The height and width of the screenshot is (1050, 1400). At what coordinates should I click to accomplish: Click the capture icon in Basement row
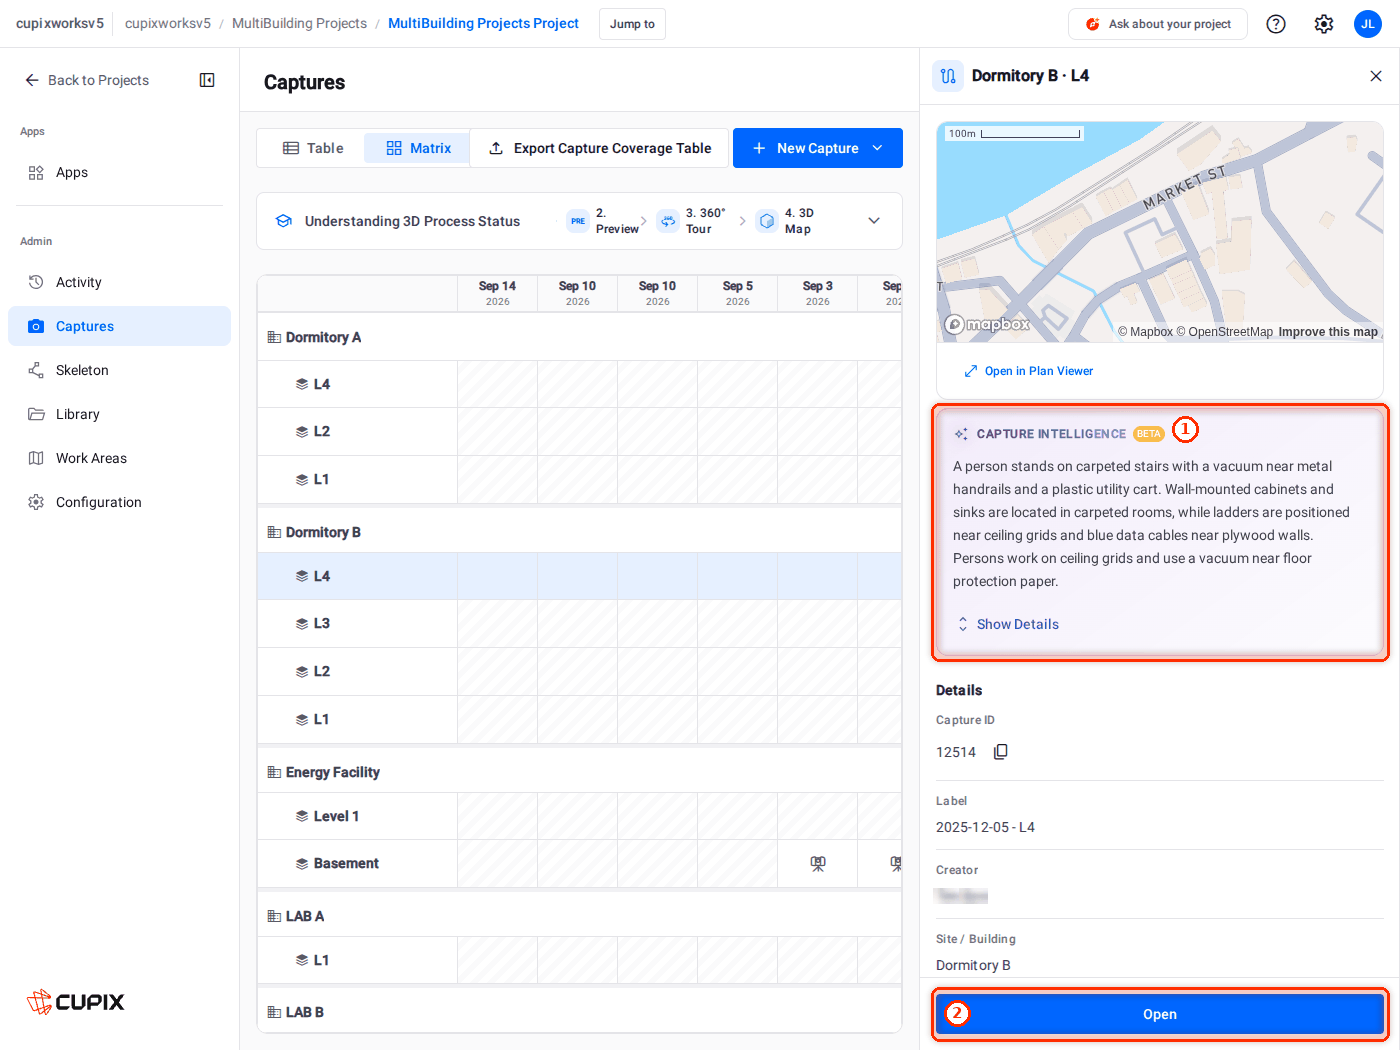pos(818,864)
